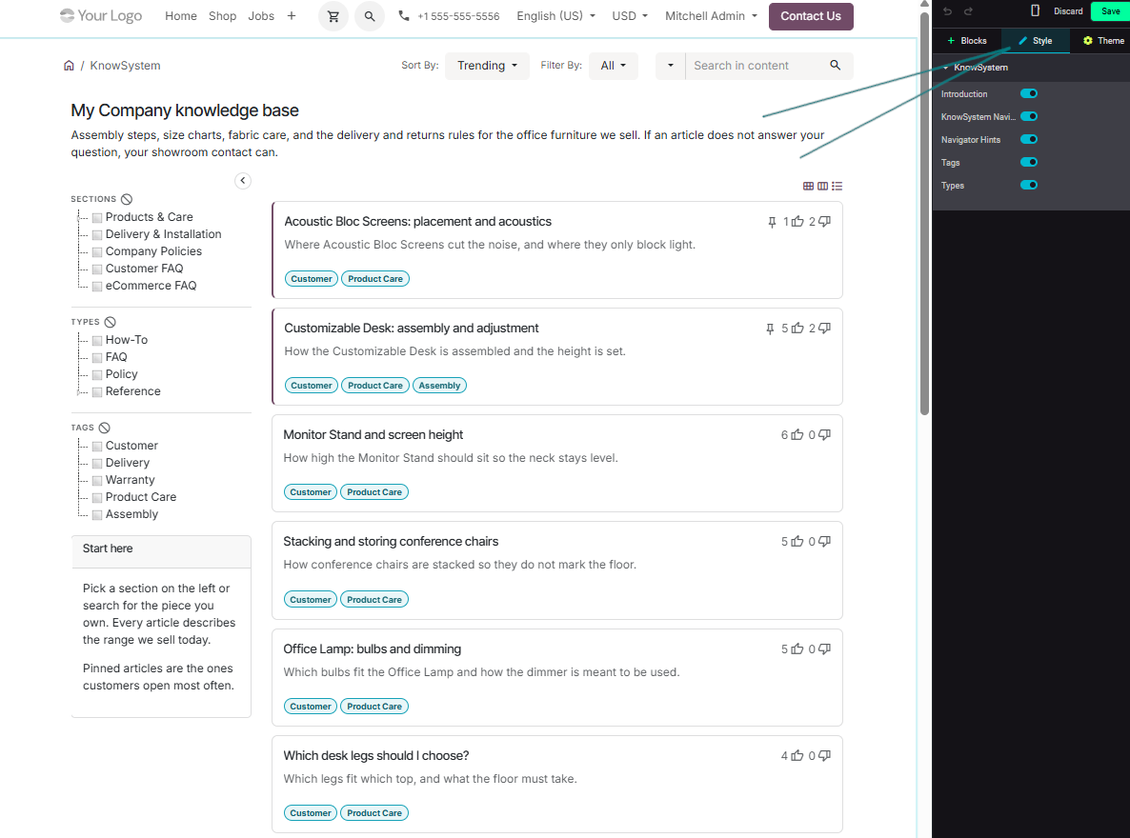1130x838 pixels.
Task: Click the header search magnifier icon
Action: click(369, 16)
